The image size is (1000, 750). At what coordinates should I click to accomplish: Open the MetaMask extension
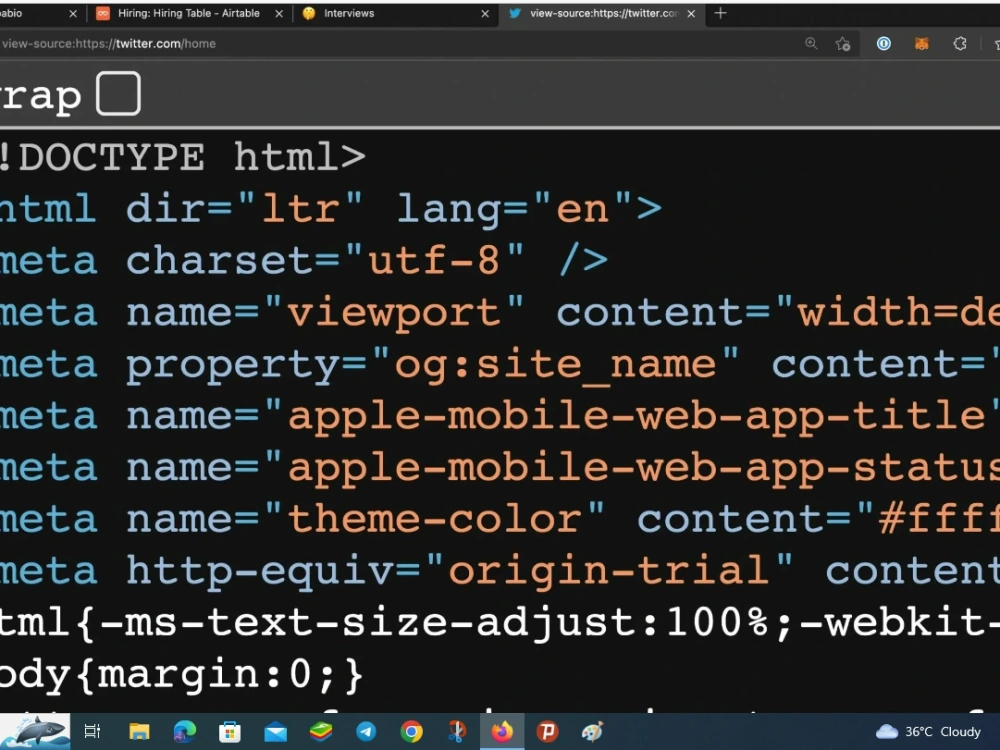point(920,44)
